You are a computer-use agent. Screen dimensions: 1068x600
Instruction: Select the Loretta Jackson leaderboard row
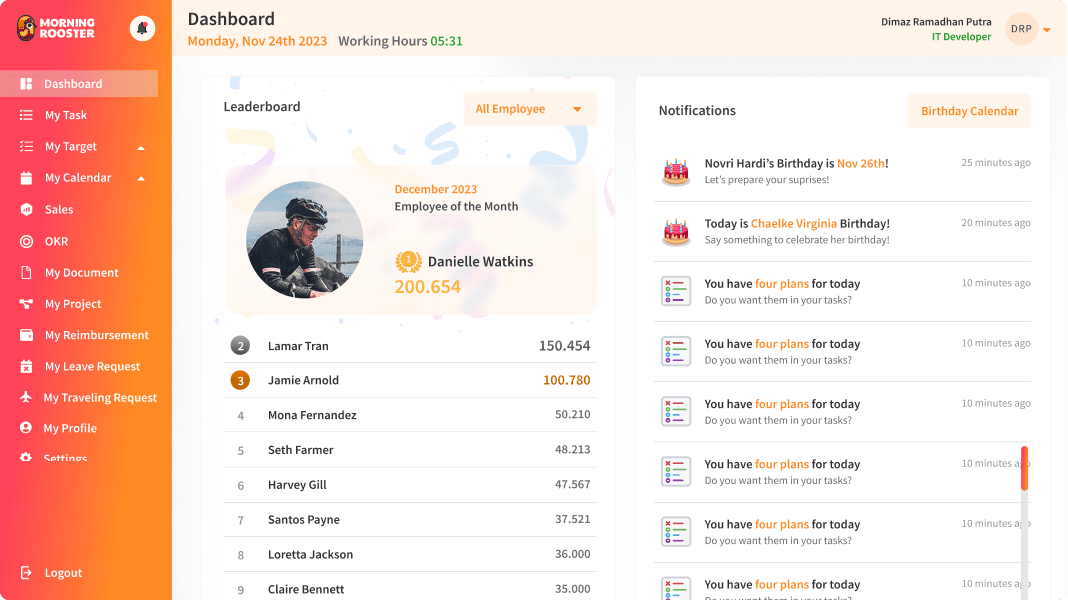(410, 554)
